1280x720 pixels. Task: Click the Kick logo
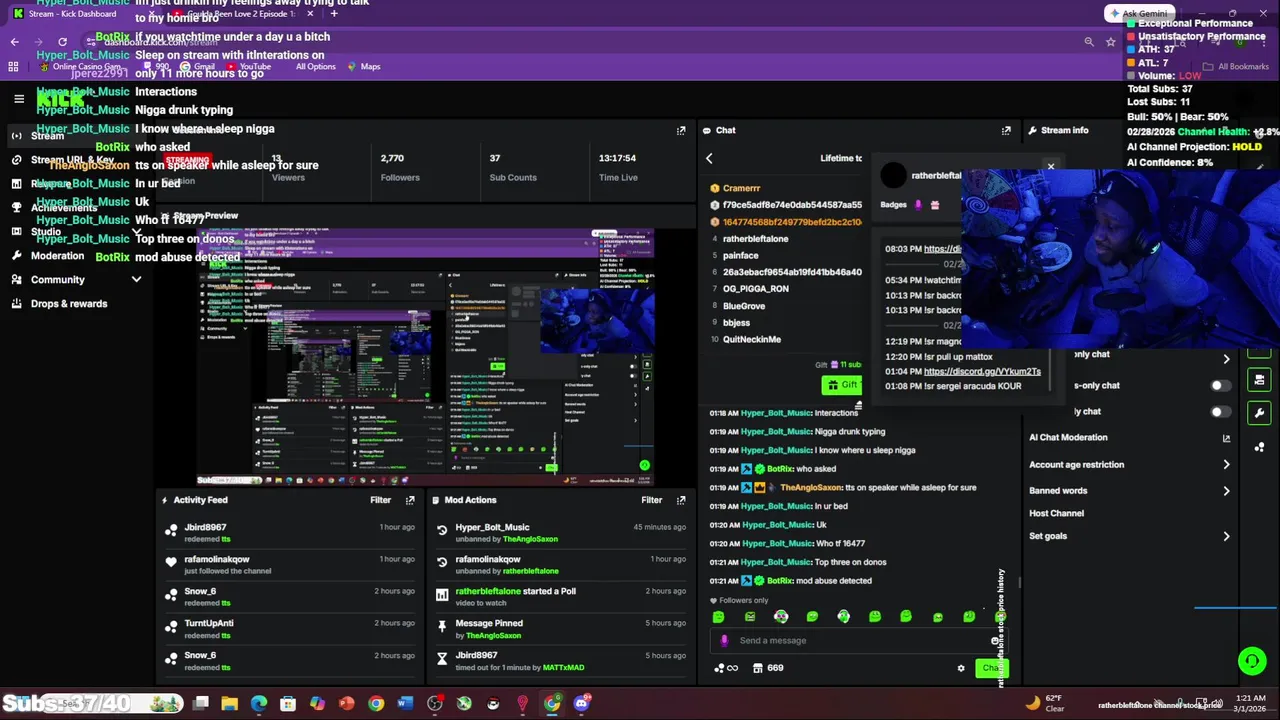click(60, 98)
